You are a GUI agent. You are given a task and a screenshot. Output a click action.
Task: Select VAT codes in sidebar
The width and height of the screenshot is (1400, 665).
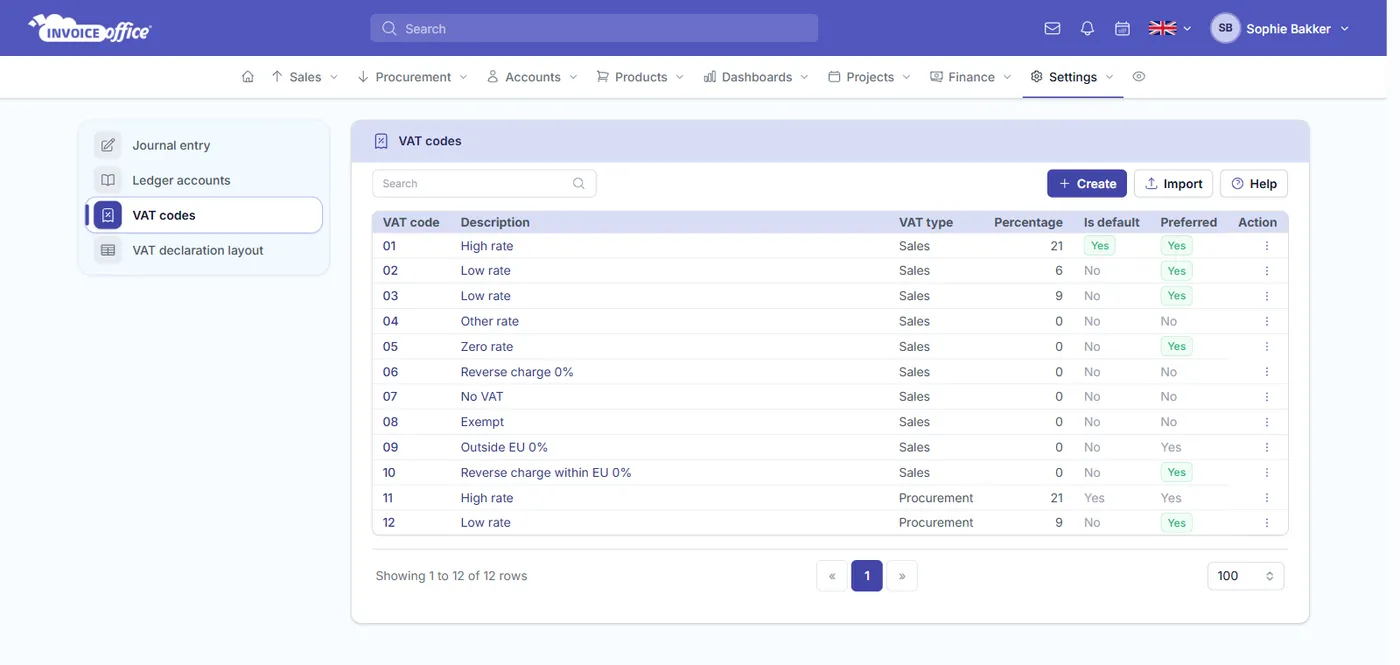point(203,215)
